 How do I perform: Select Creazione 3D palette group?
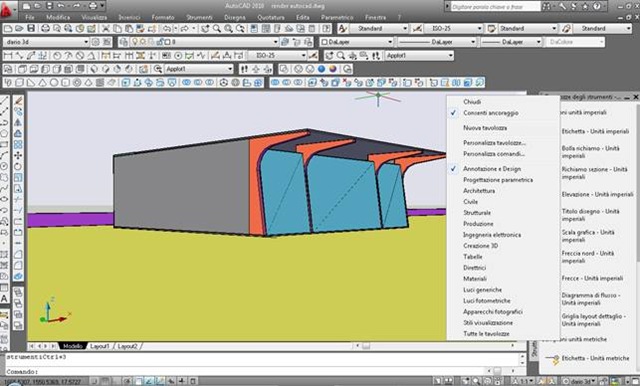coord(480,246)
